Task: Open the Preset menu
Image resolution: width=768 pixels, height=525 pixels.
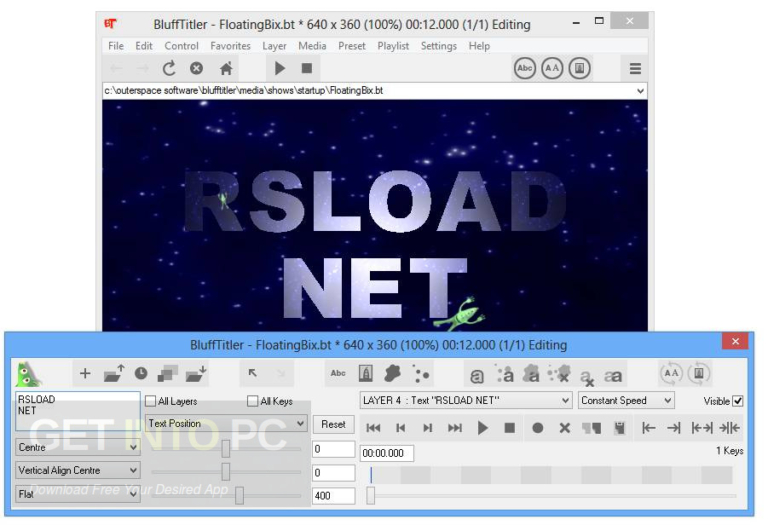Action: pyautogui.click(x=352, y=46)
